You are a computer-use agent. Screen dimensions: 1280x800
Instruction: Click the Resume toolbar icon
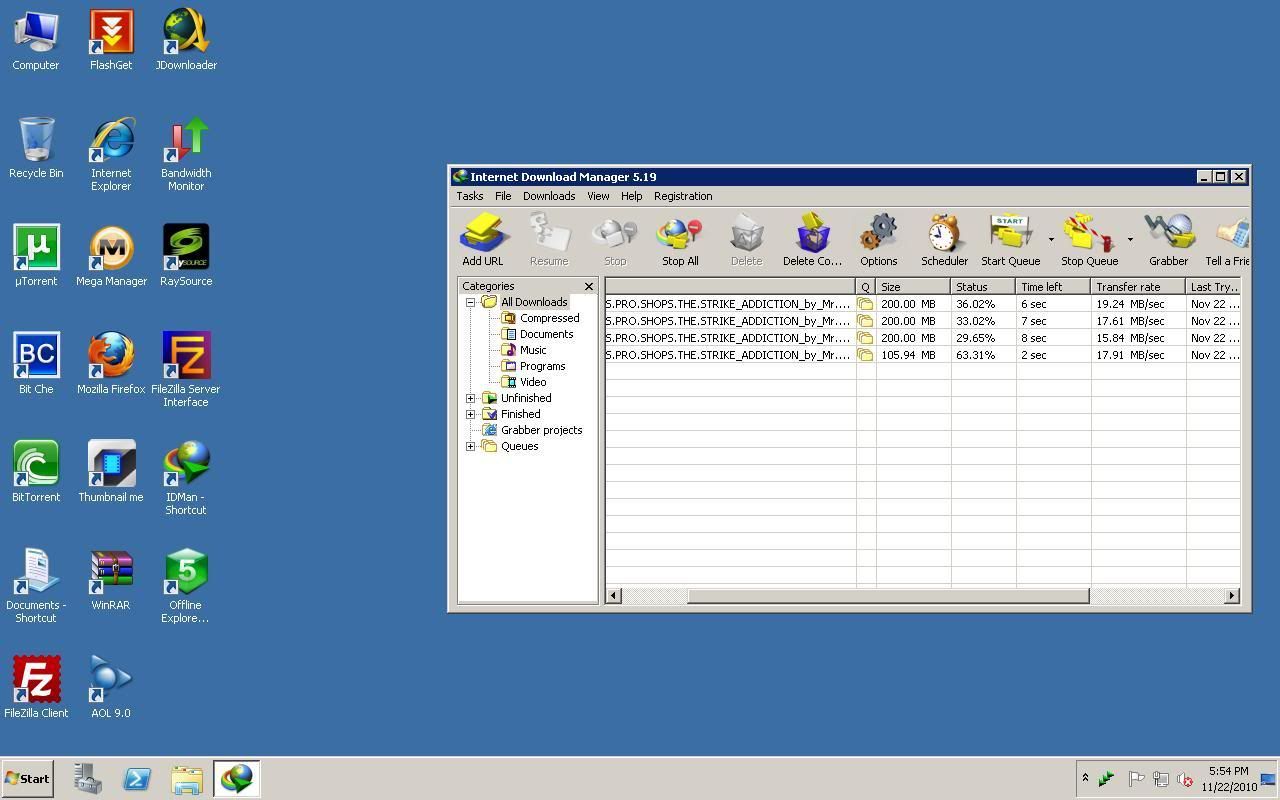pos(548,239)
